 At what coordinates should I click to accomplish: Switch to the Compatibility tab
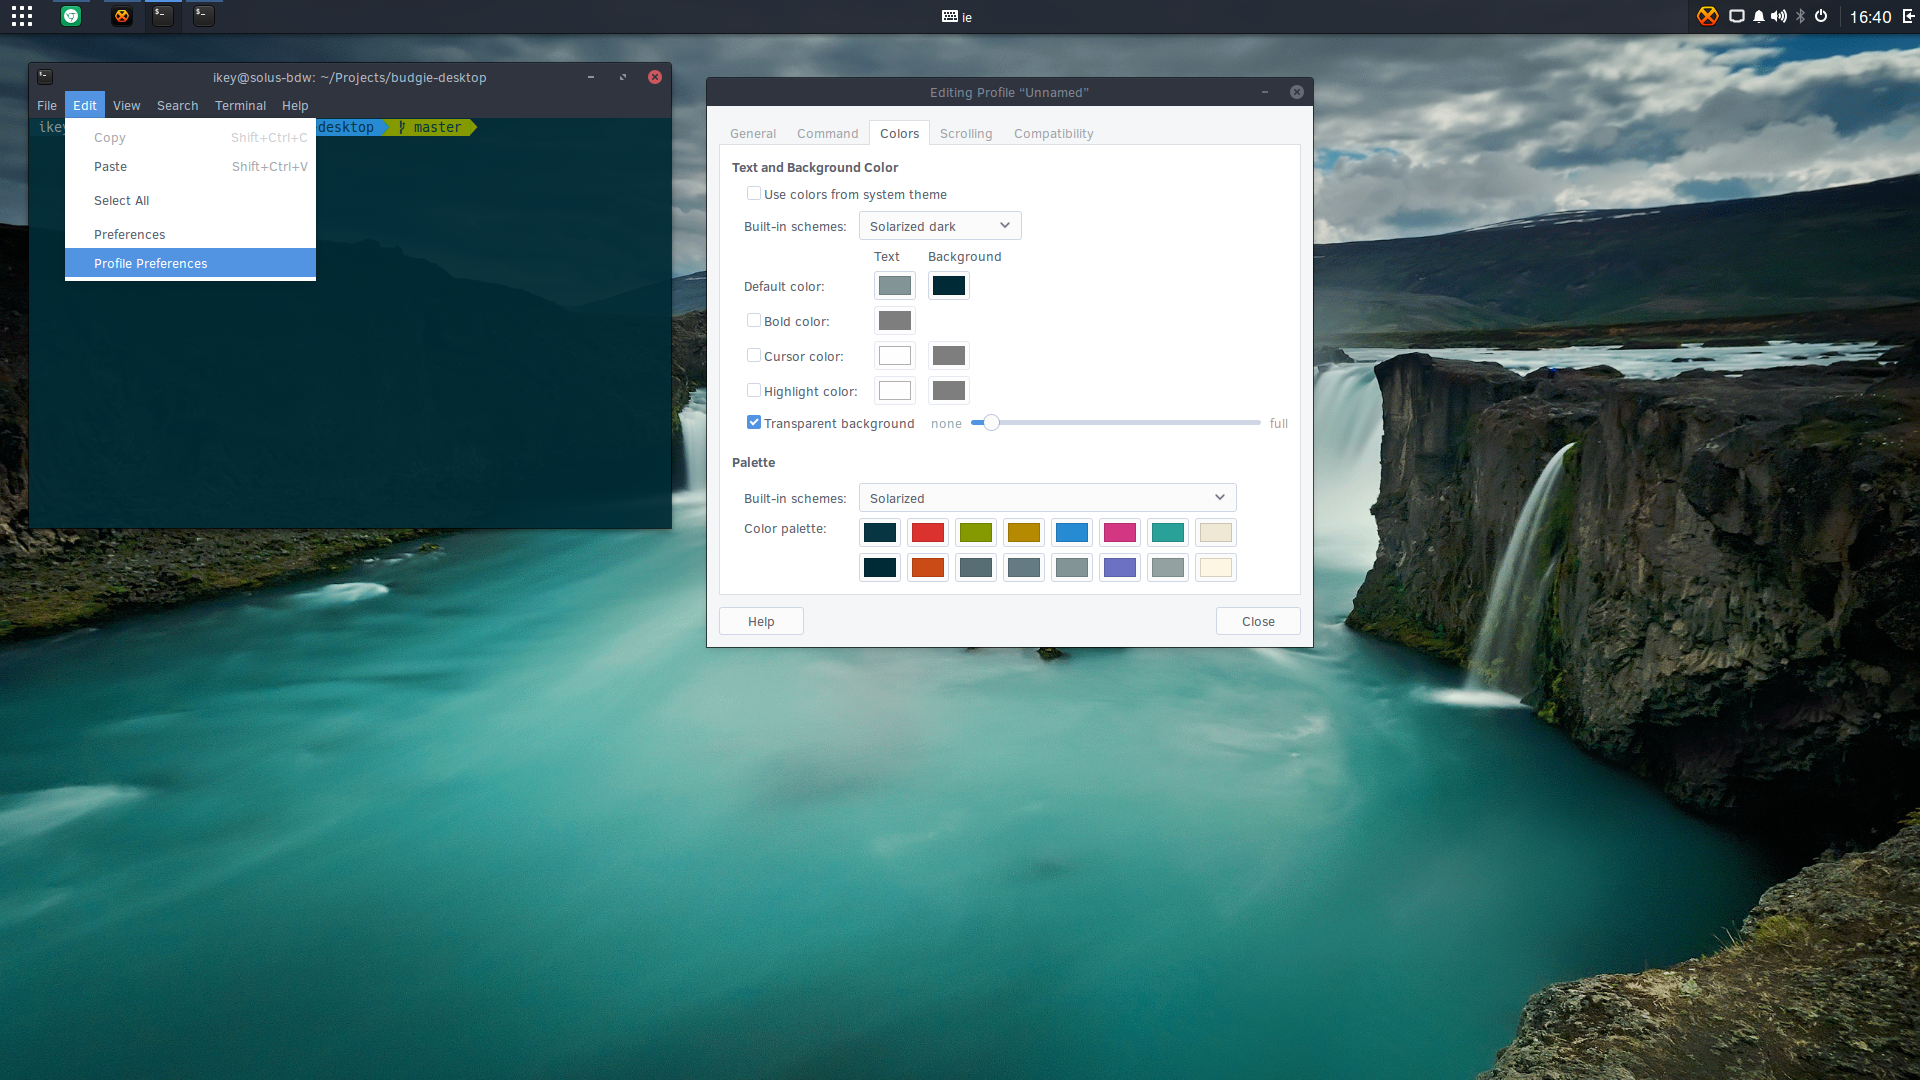pyautogui.click(x=1053, y=134)
